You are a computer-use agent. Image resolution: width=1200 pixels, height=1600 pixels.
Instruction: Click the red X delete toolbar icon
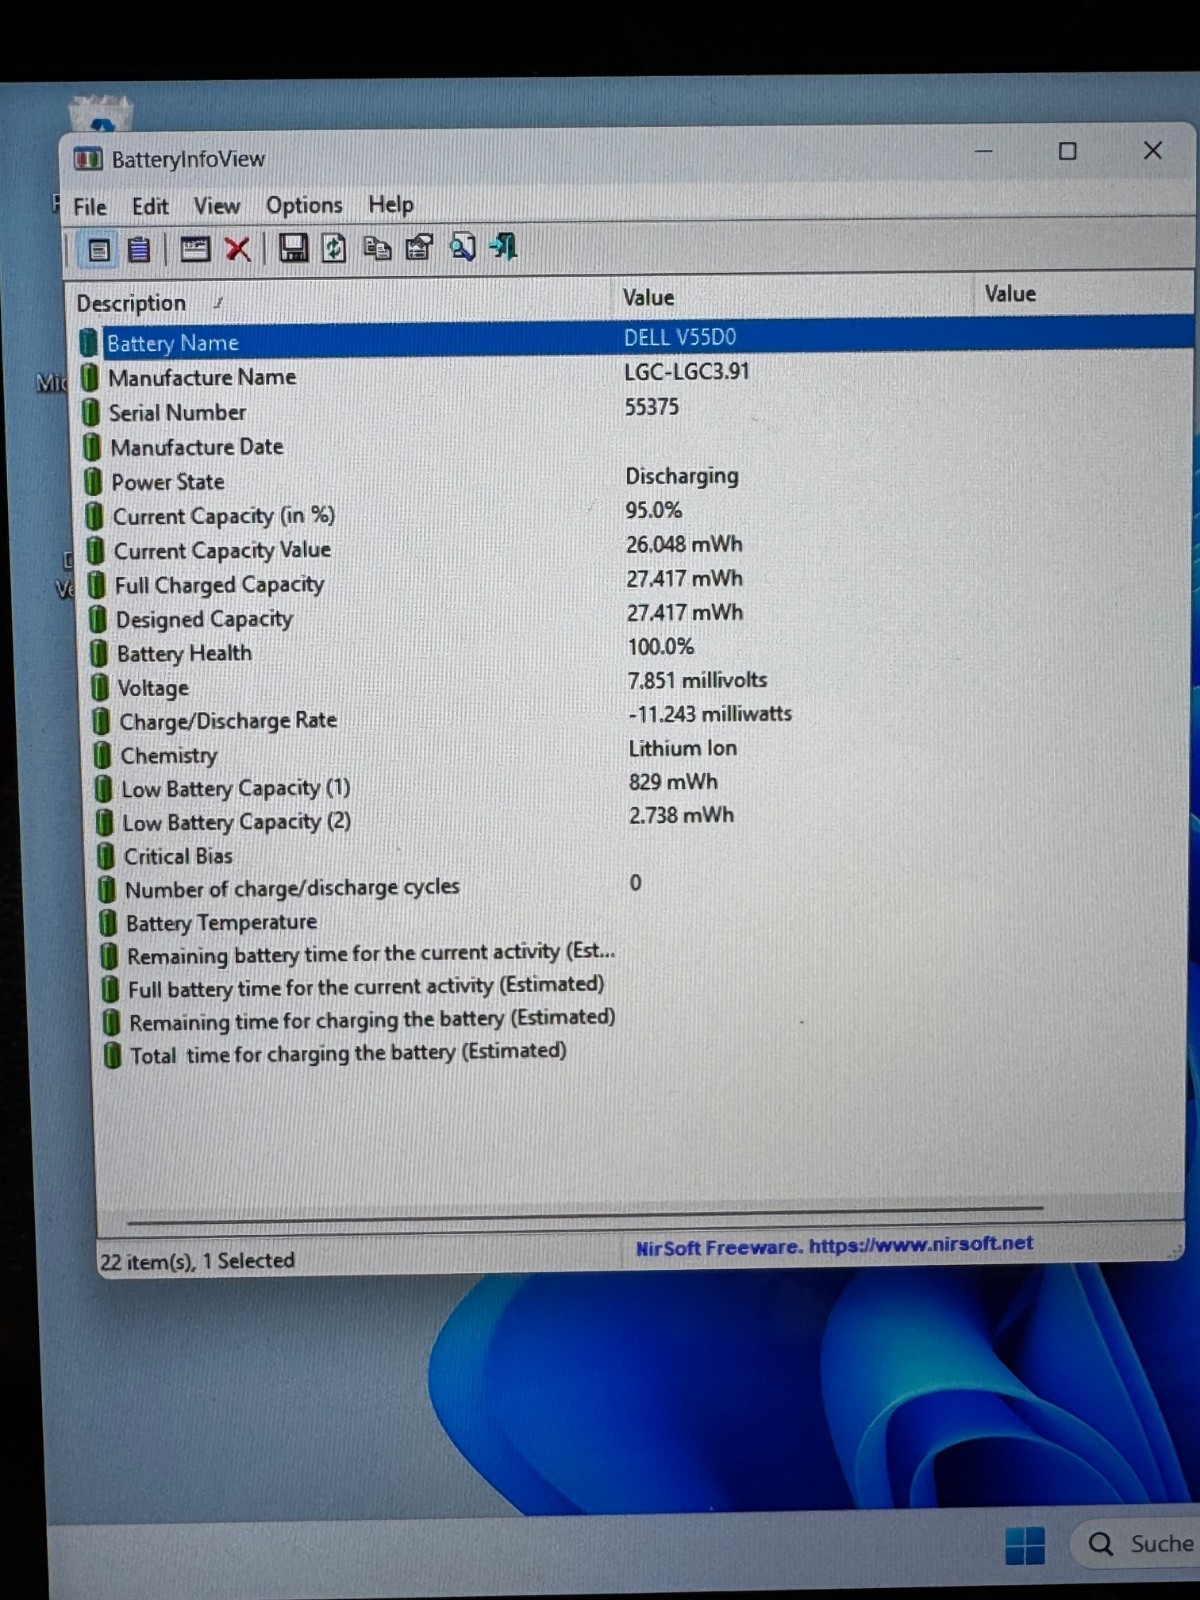pos(237,249)
